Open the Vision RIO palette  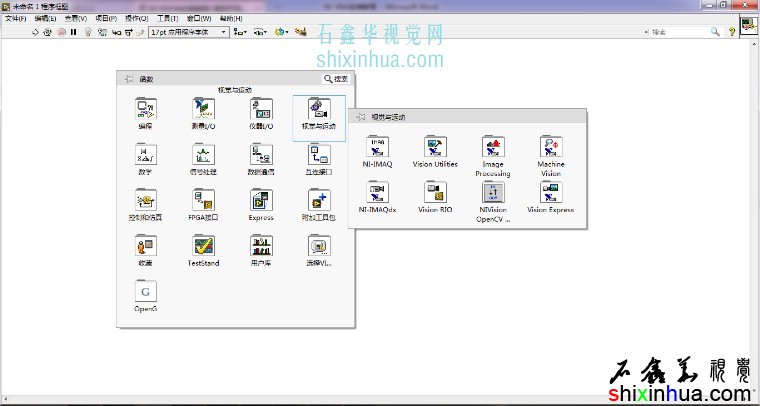coord(435,193)
